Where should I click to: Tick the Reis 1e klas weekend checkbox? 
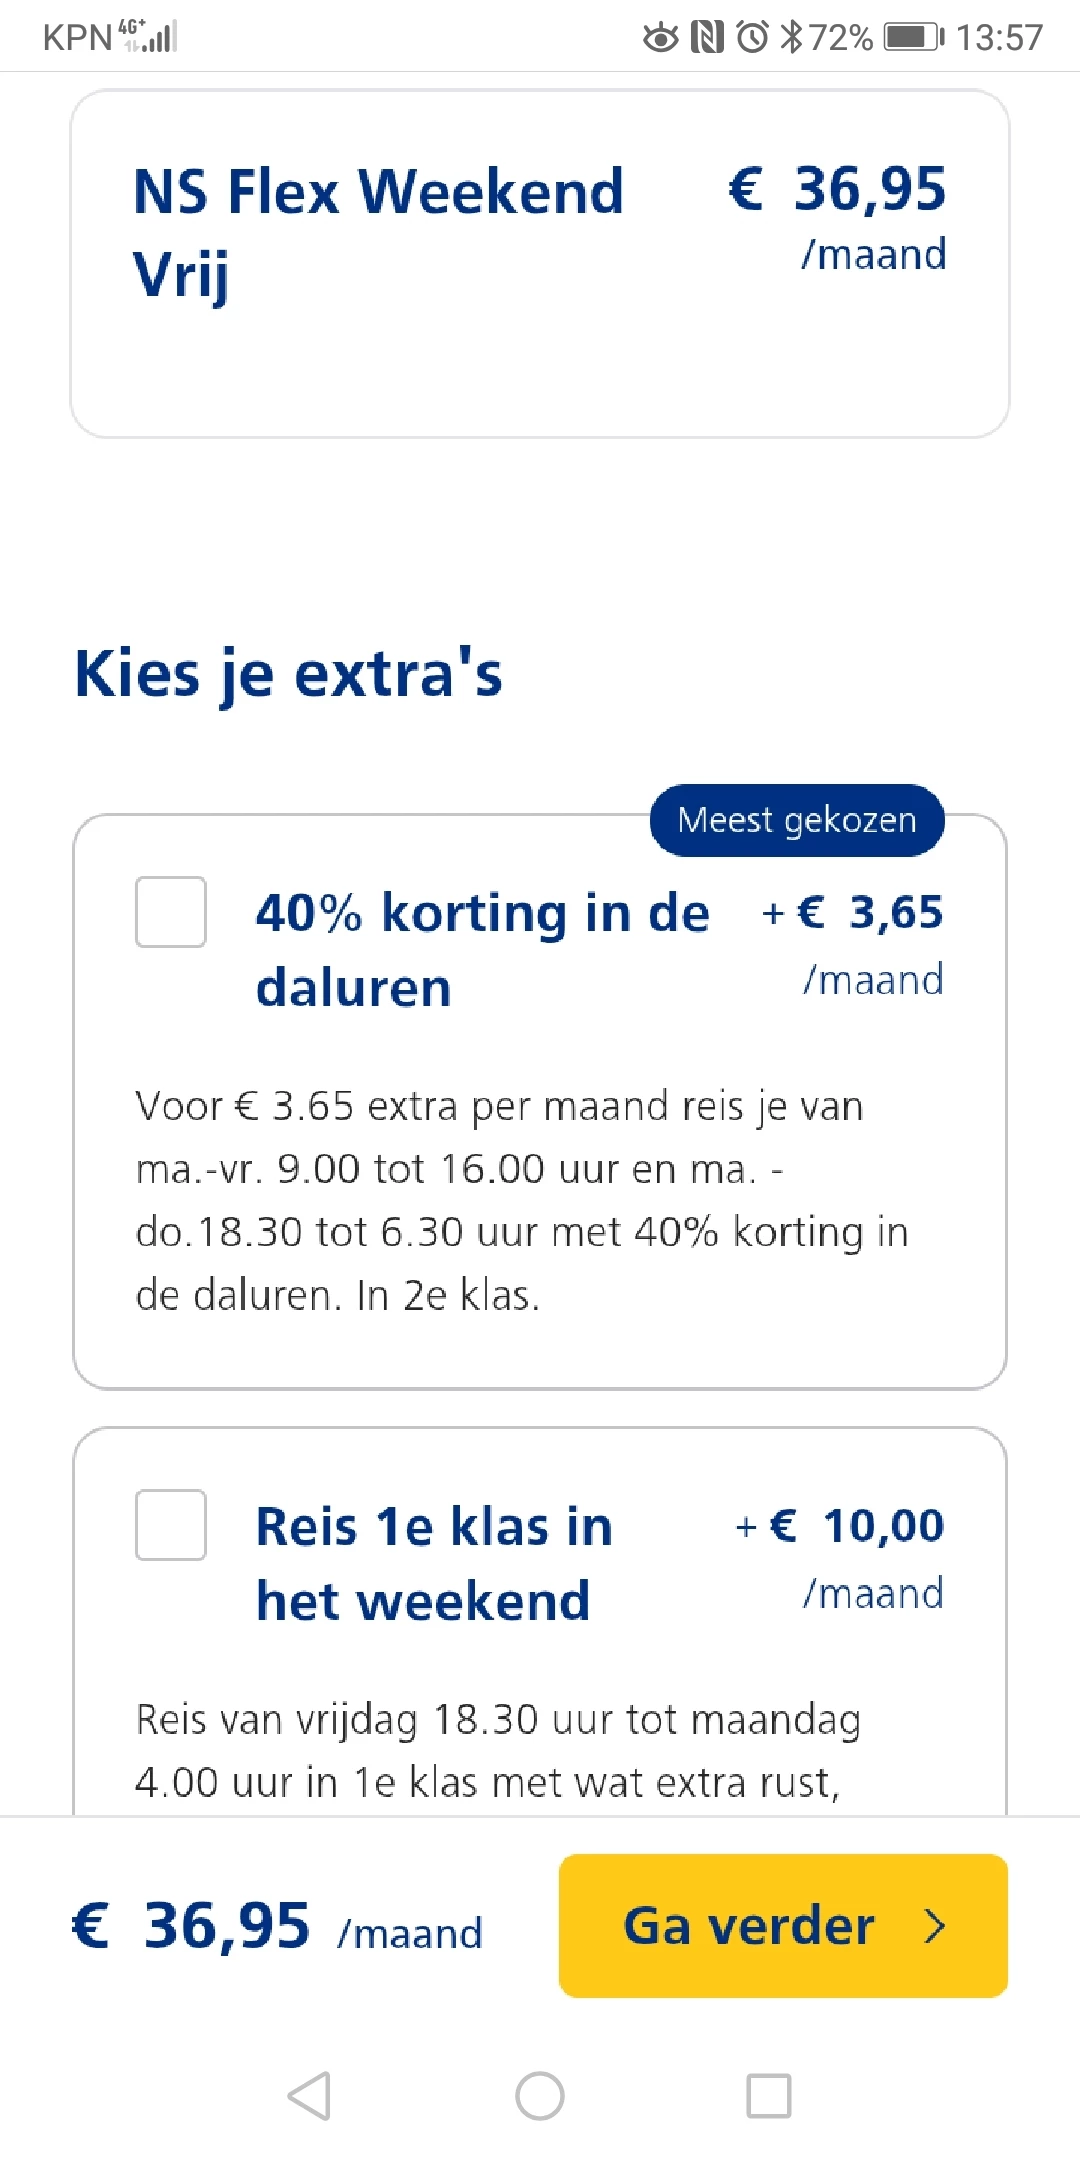pyautogui.click(x=171, y=1525)
